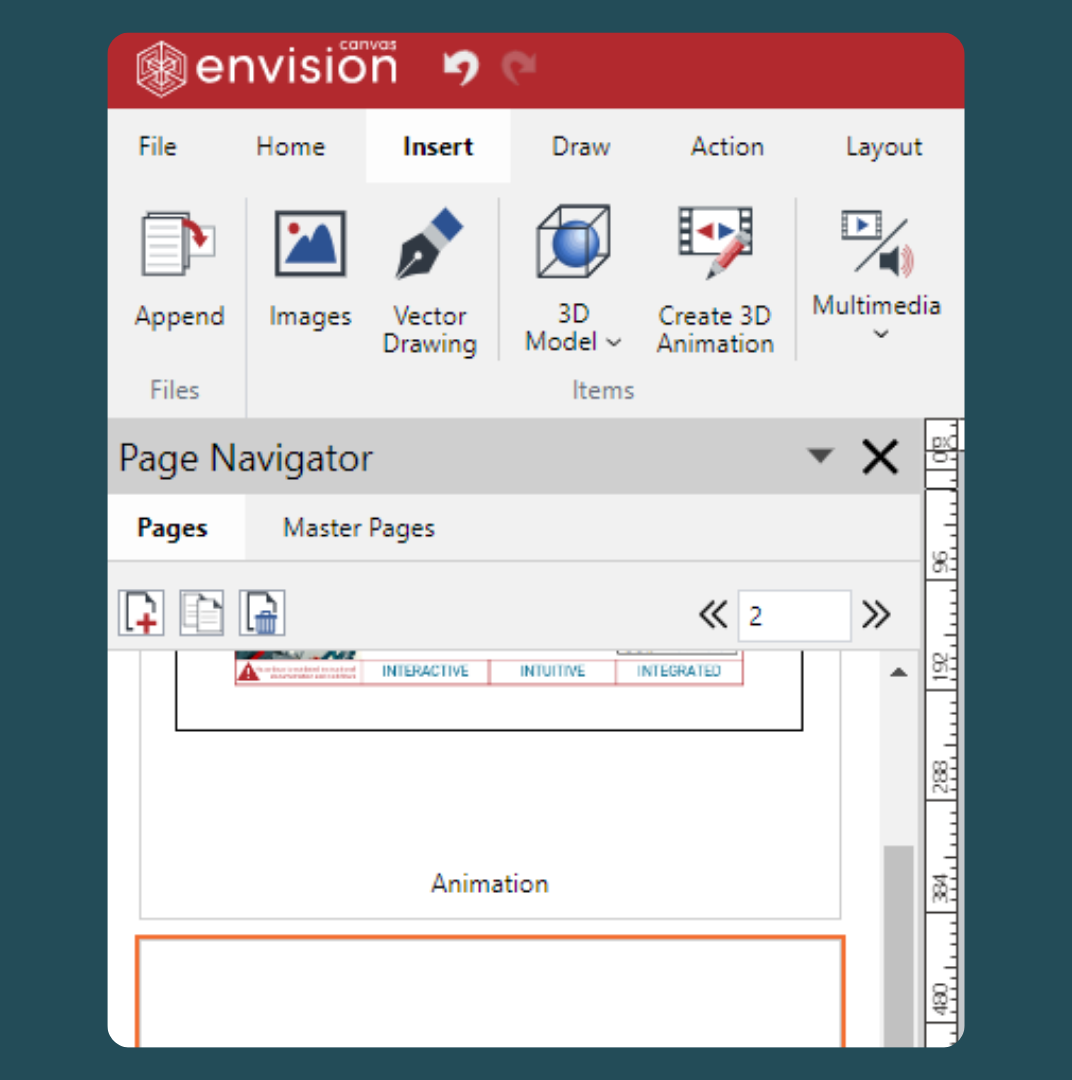Switch to the Master Pages tab
The height and width of the screenshot is (1080, 1072).
(358, 527)
